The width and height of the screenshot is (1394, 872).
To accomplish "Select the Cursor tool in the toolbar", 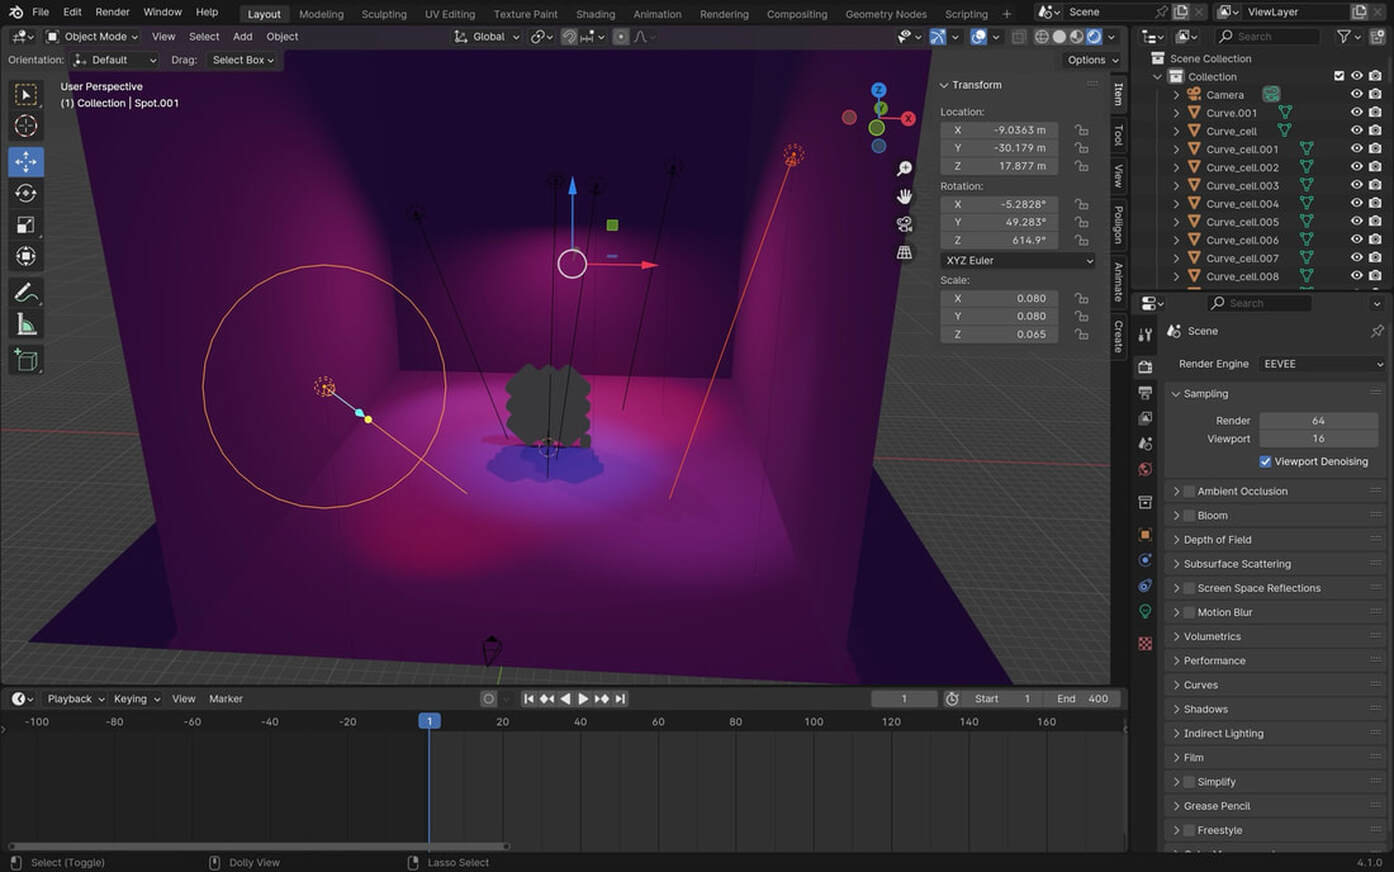I will (x=26, y=126).
